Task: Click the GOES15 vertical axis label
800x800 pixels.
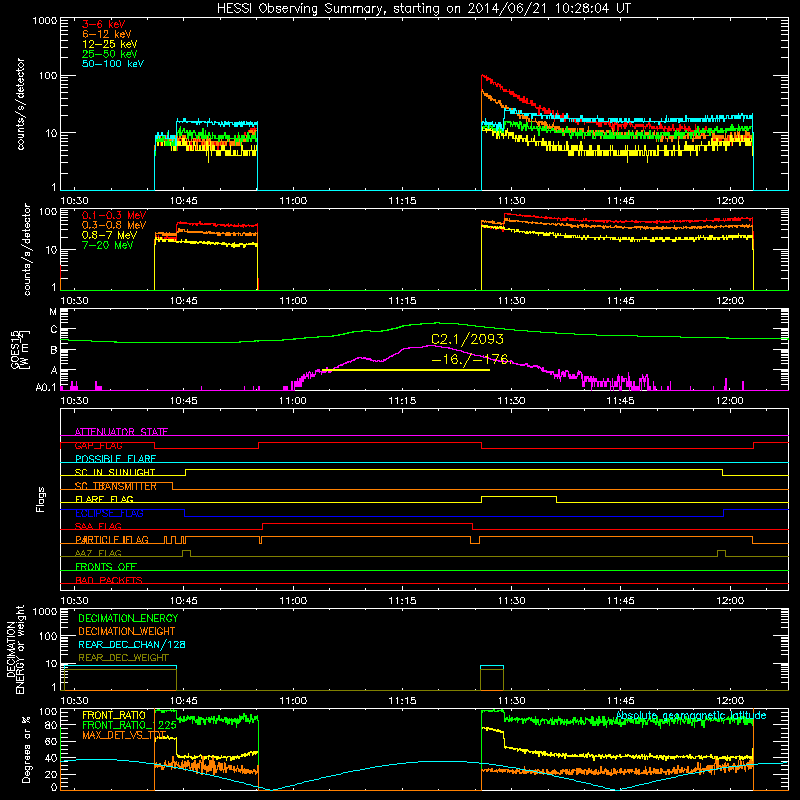Action: click(19, 350)
